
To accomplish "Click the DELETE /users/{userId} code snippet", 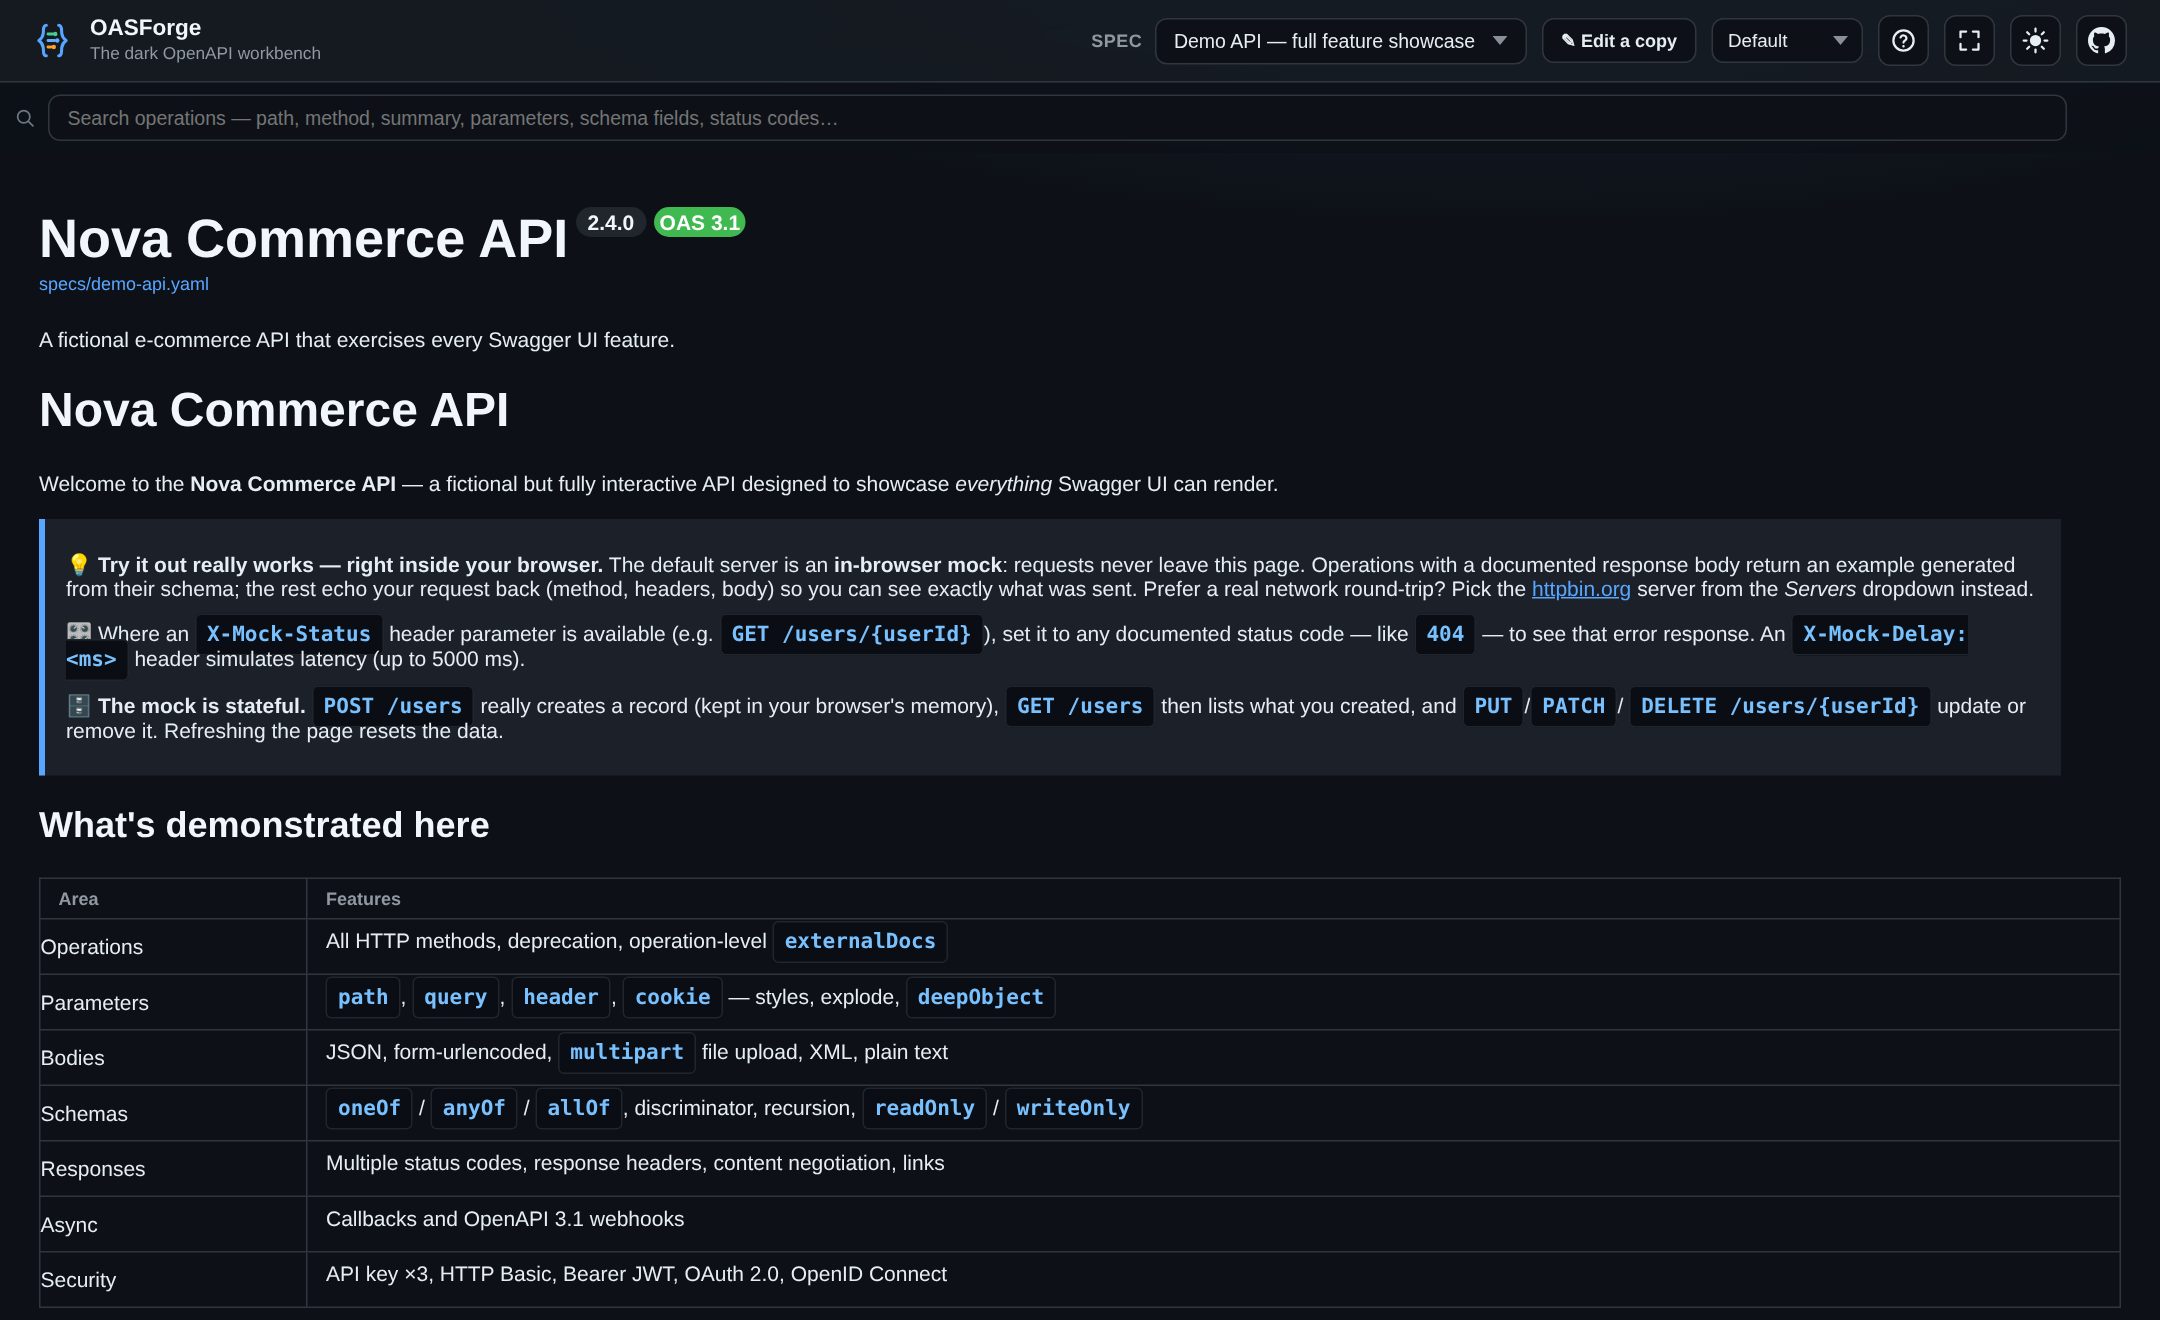I will 1780,706.
